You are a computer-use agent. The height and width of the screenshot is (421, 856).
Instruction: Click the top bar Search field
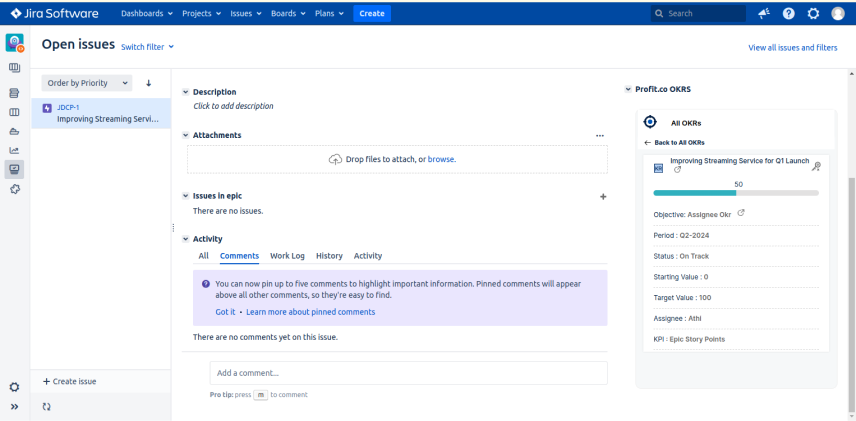click(698, 14)
